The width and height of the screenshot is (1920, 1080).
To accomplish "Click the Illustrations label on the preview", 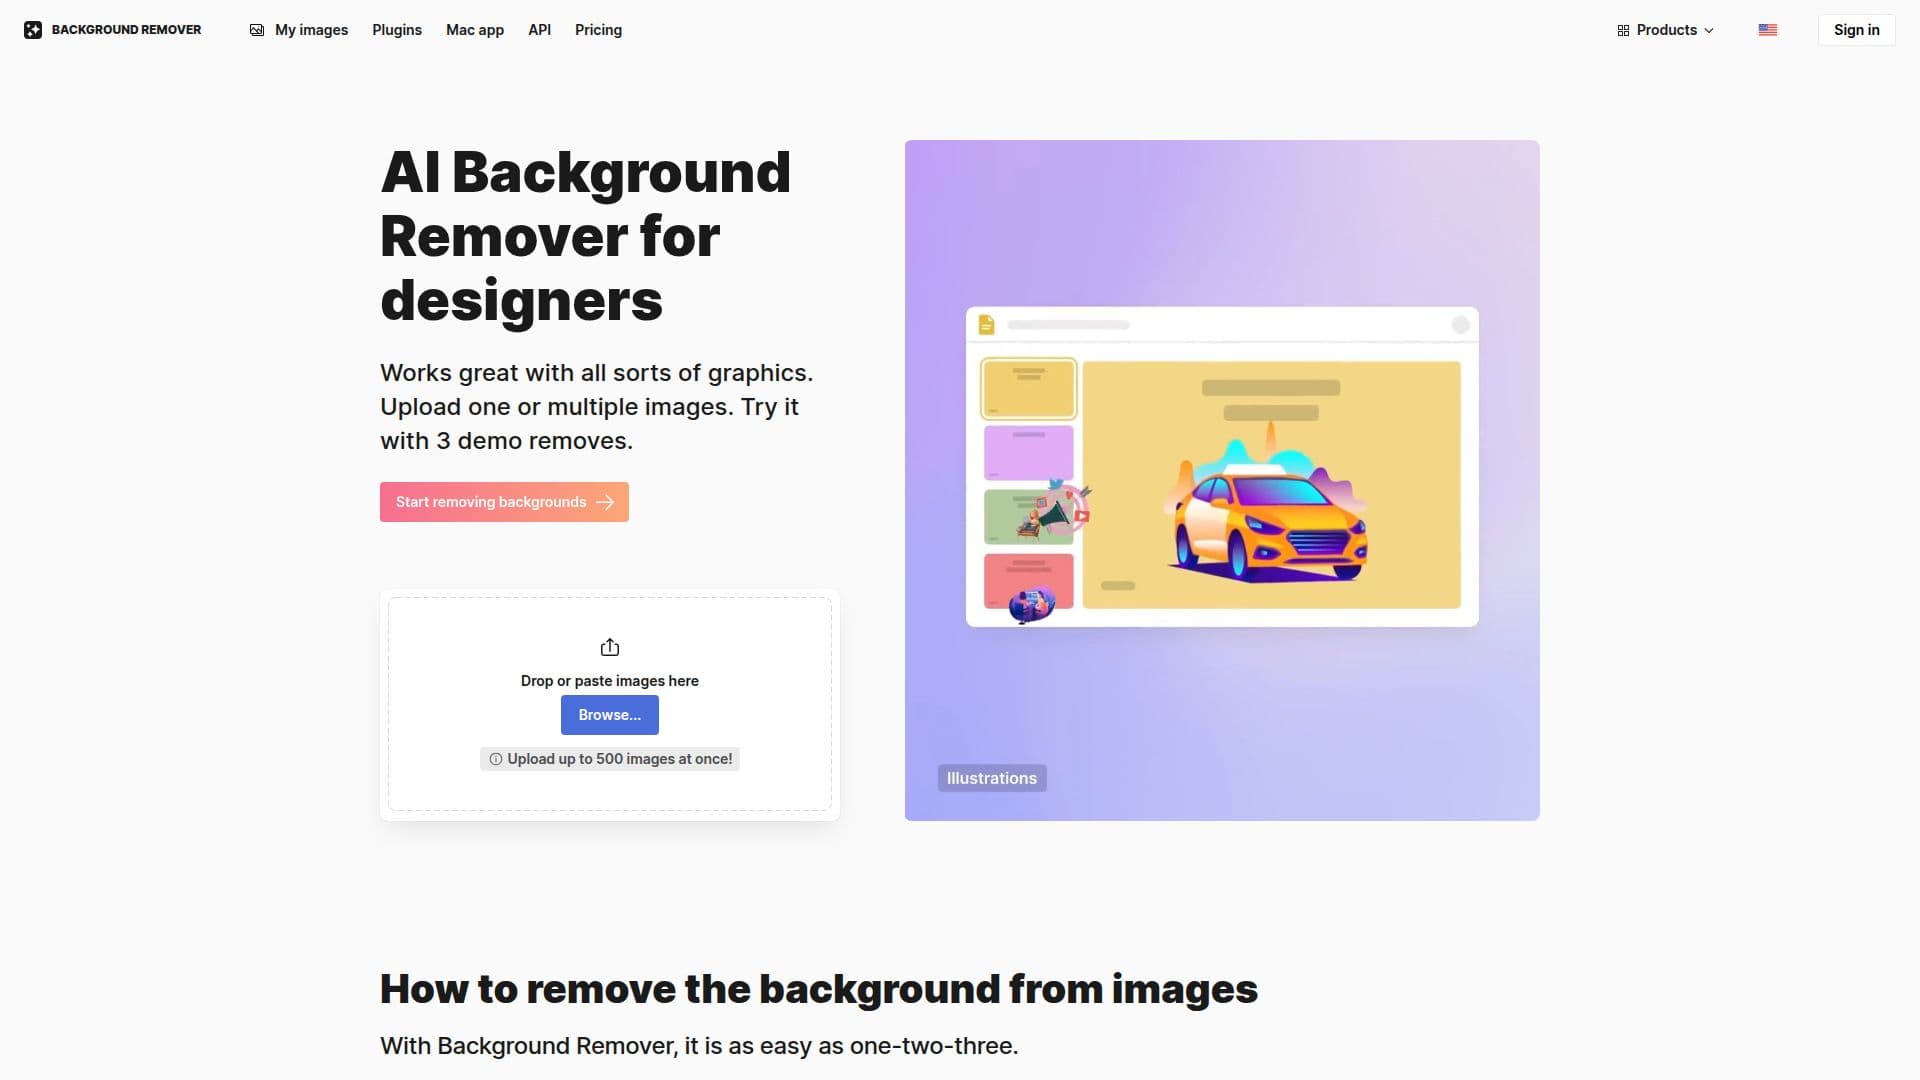I will pyautogui.click(x=992, y=778).
